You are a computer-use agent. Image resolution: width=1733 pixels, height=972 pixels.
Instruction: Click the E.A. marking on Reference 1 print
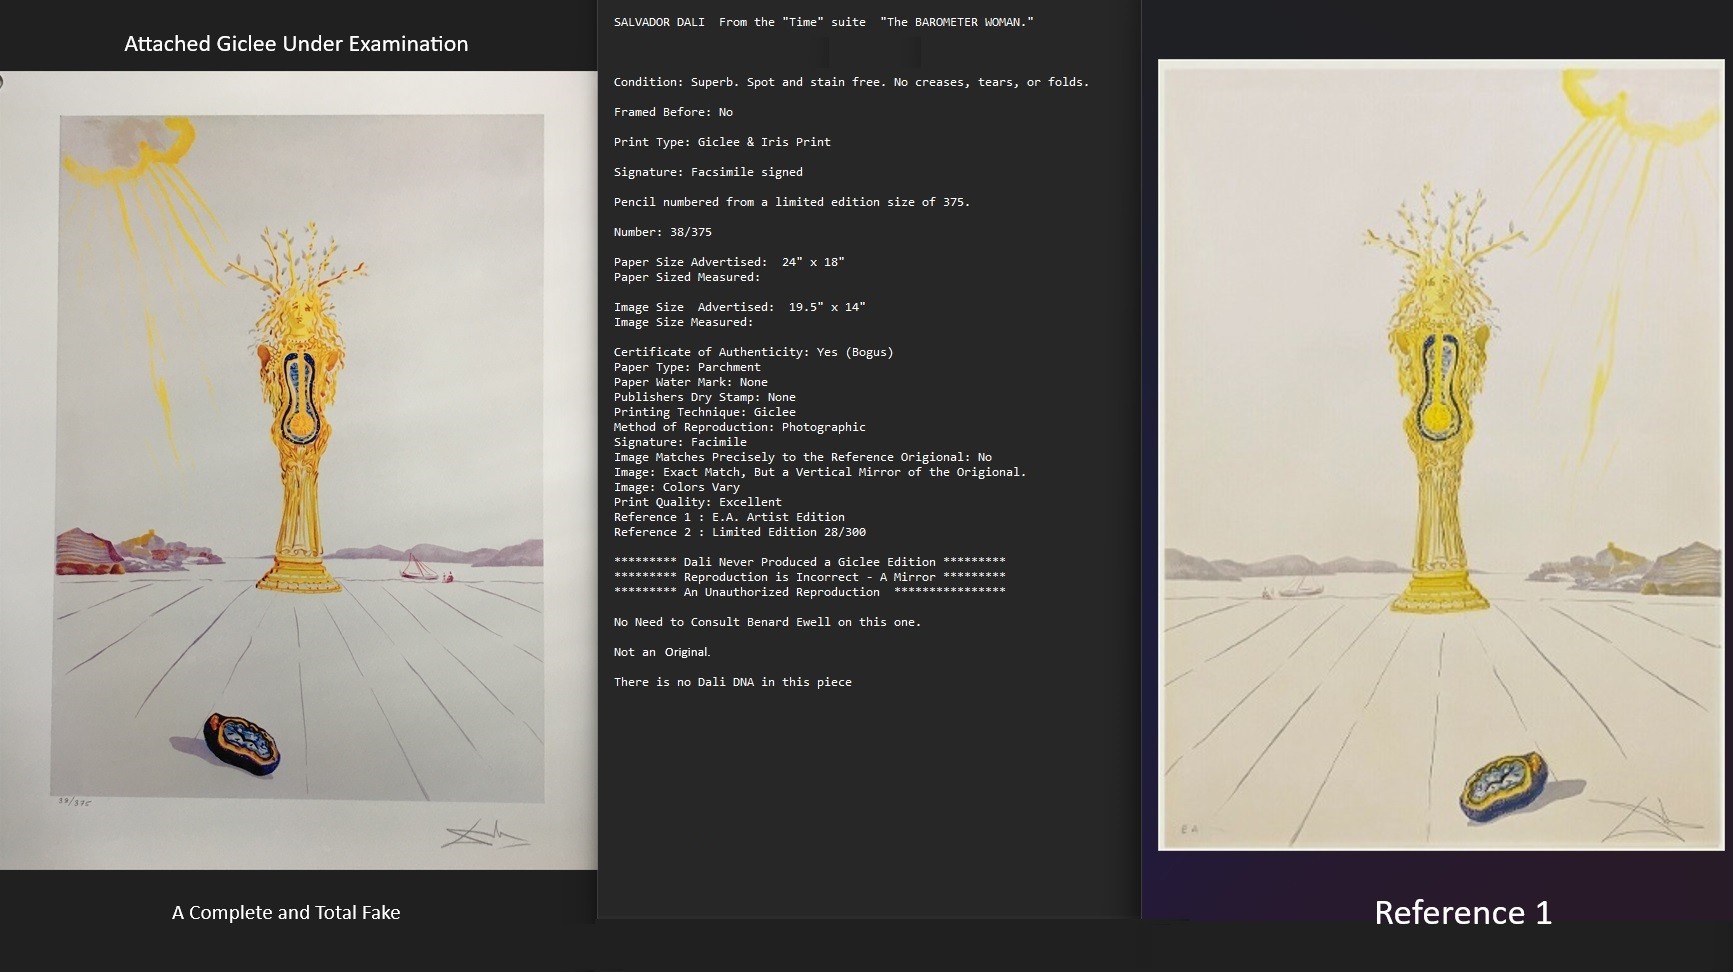click(x=1189, y=829)
